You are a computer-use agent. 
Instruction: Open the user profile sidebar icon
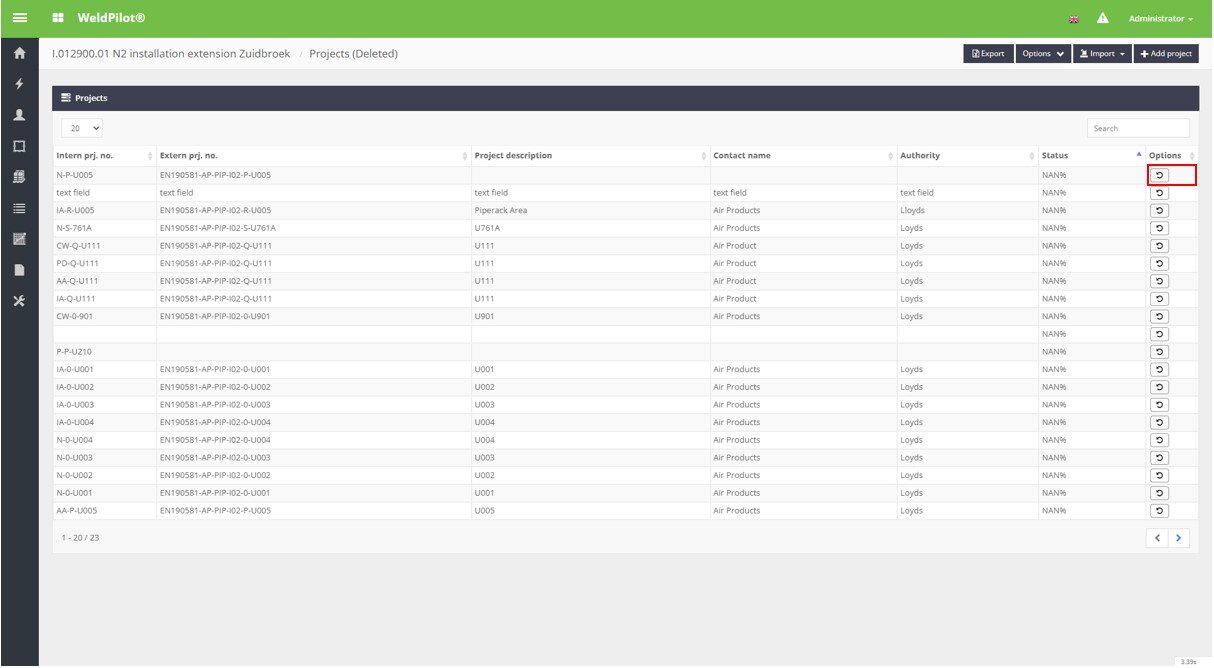pos(19,115)
